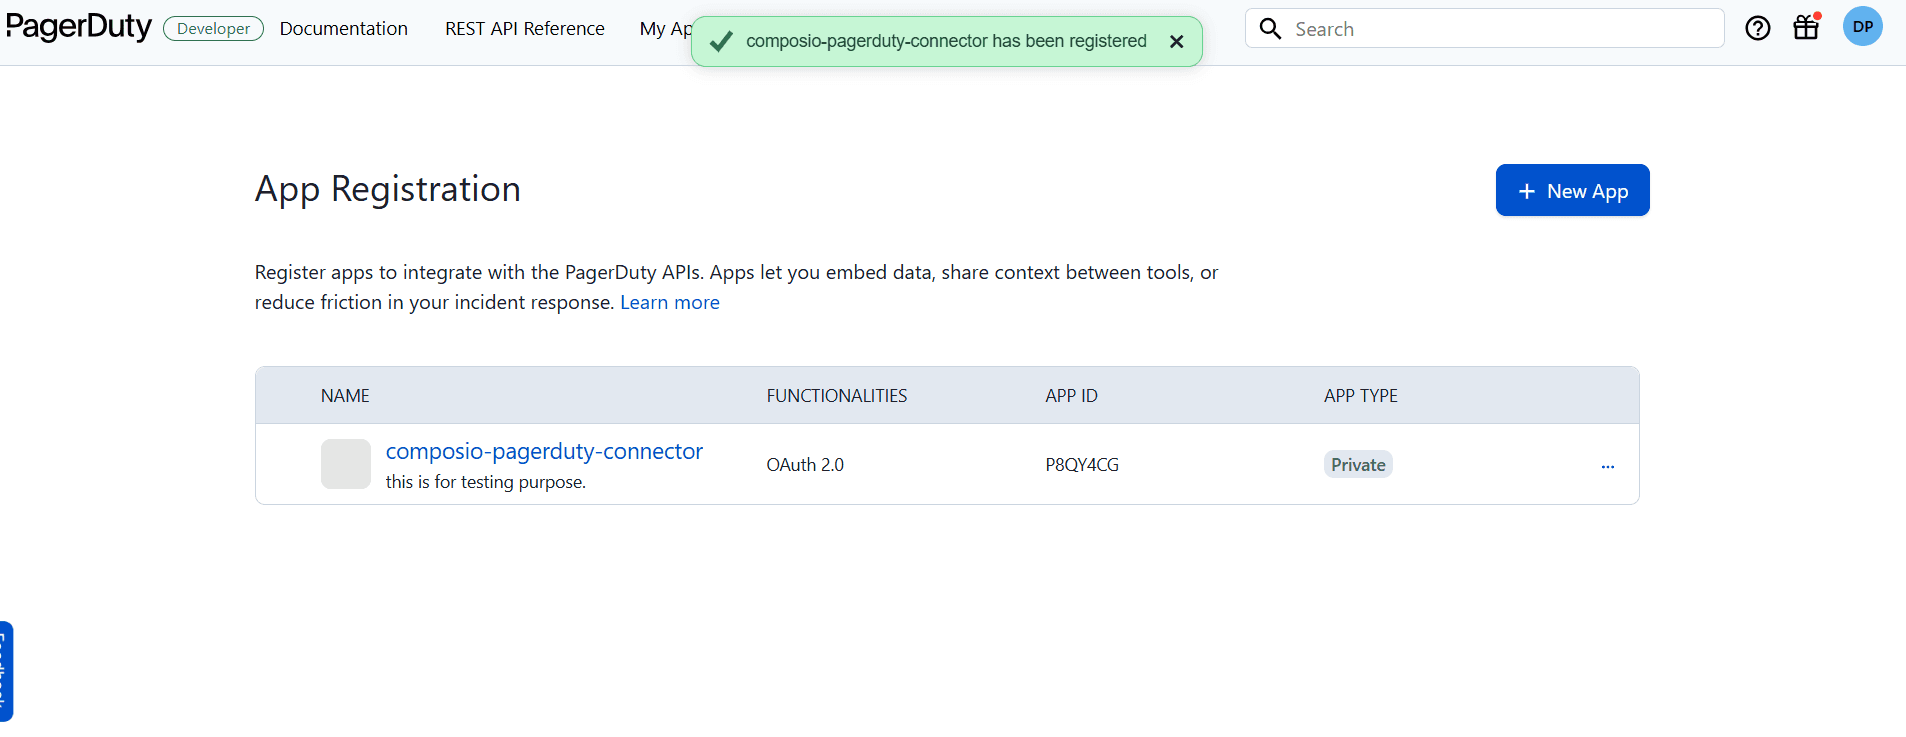Click the APP ID column header
The height and width of the screenshot is (737, 1906).
pyautogui.click(x=1071, y=396)
